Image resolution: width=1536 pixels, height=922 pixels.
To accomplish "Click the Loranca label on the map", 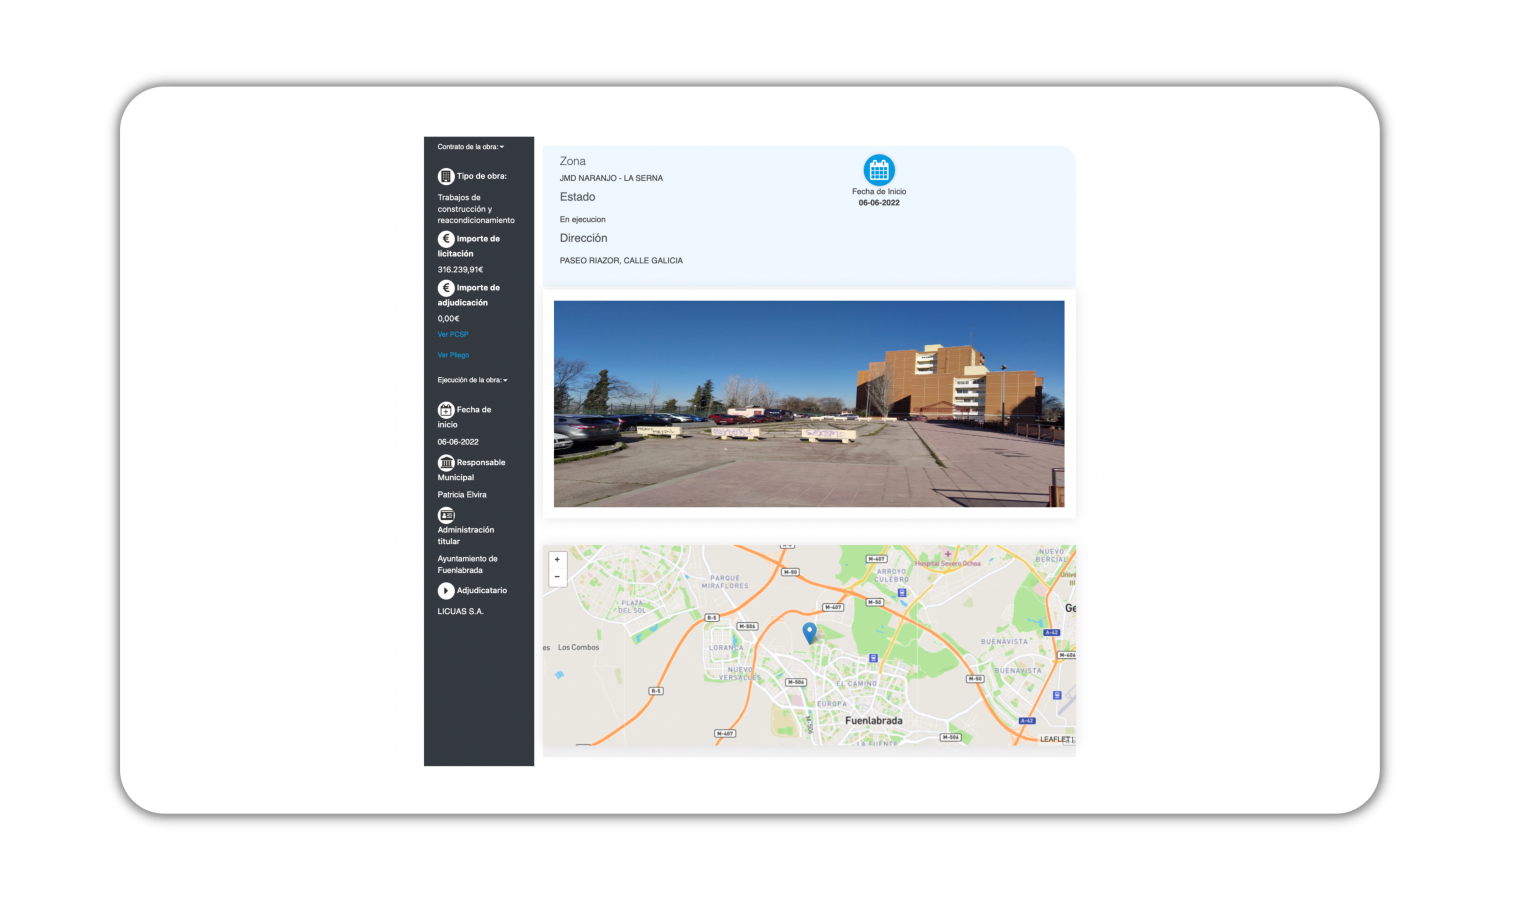I will click(726, 648).
